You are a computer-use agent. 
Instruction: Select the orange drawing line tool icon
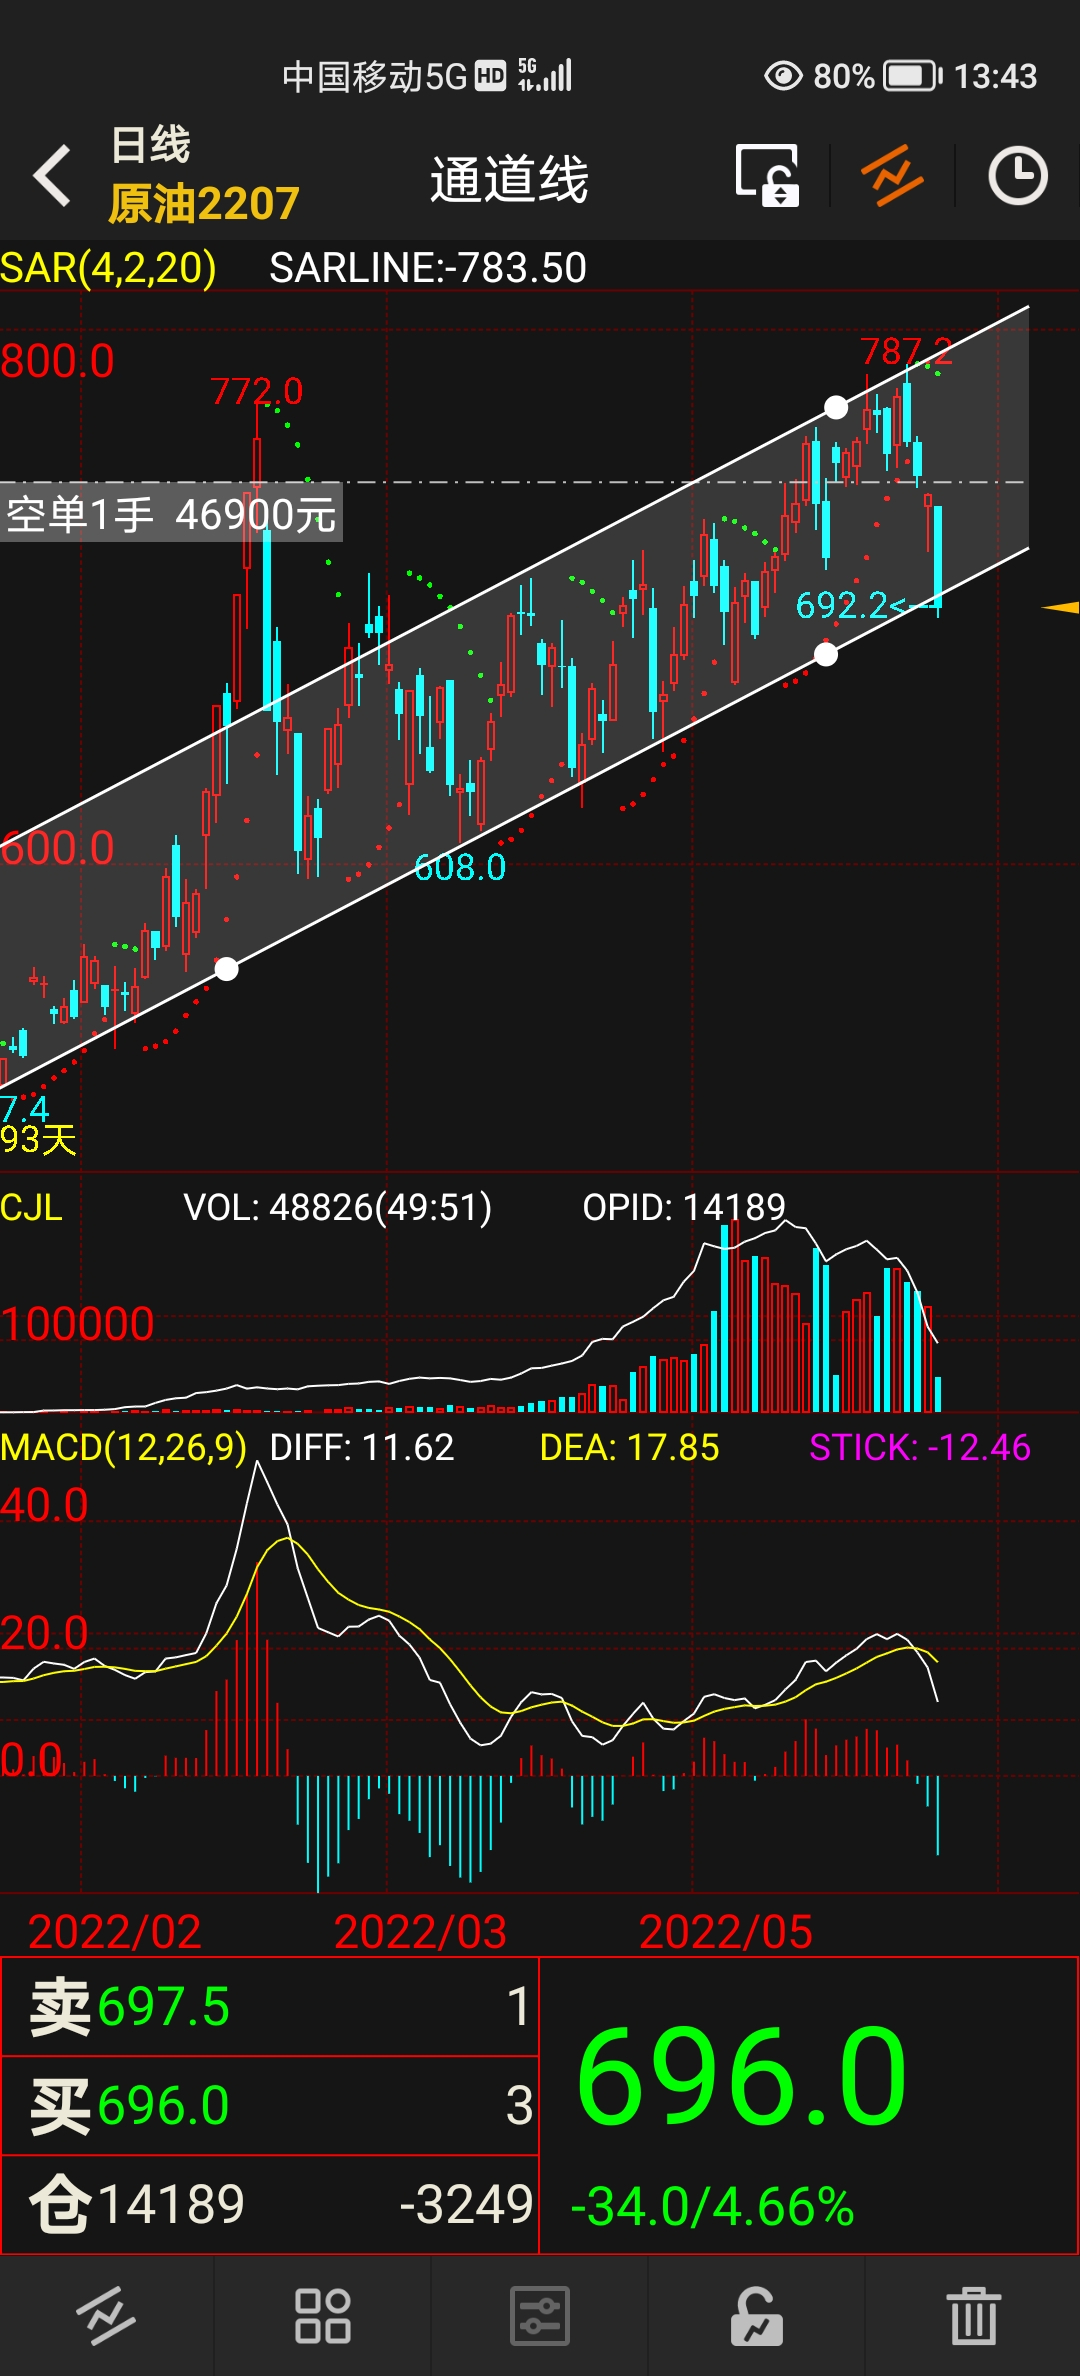tap(892, 176)
